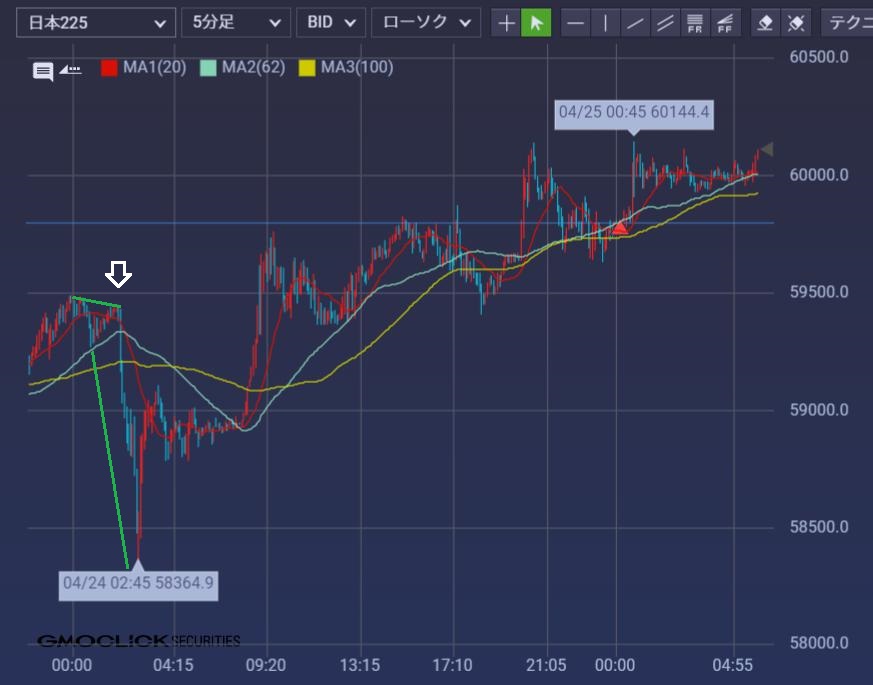This screenshot has height=685, width=873.
Task: Expand the BID price type dropdown
Action: tap(330, 23)
